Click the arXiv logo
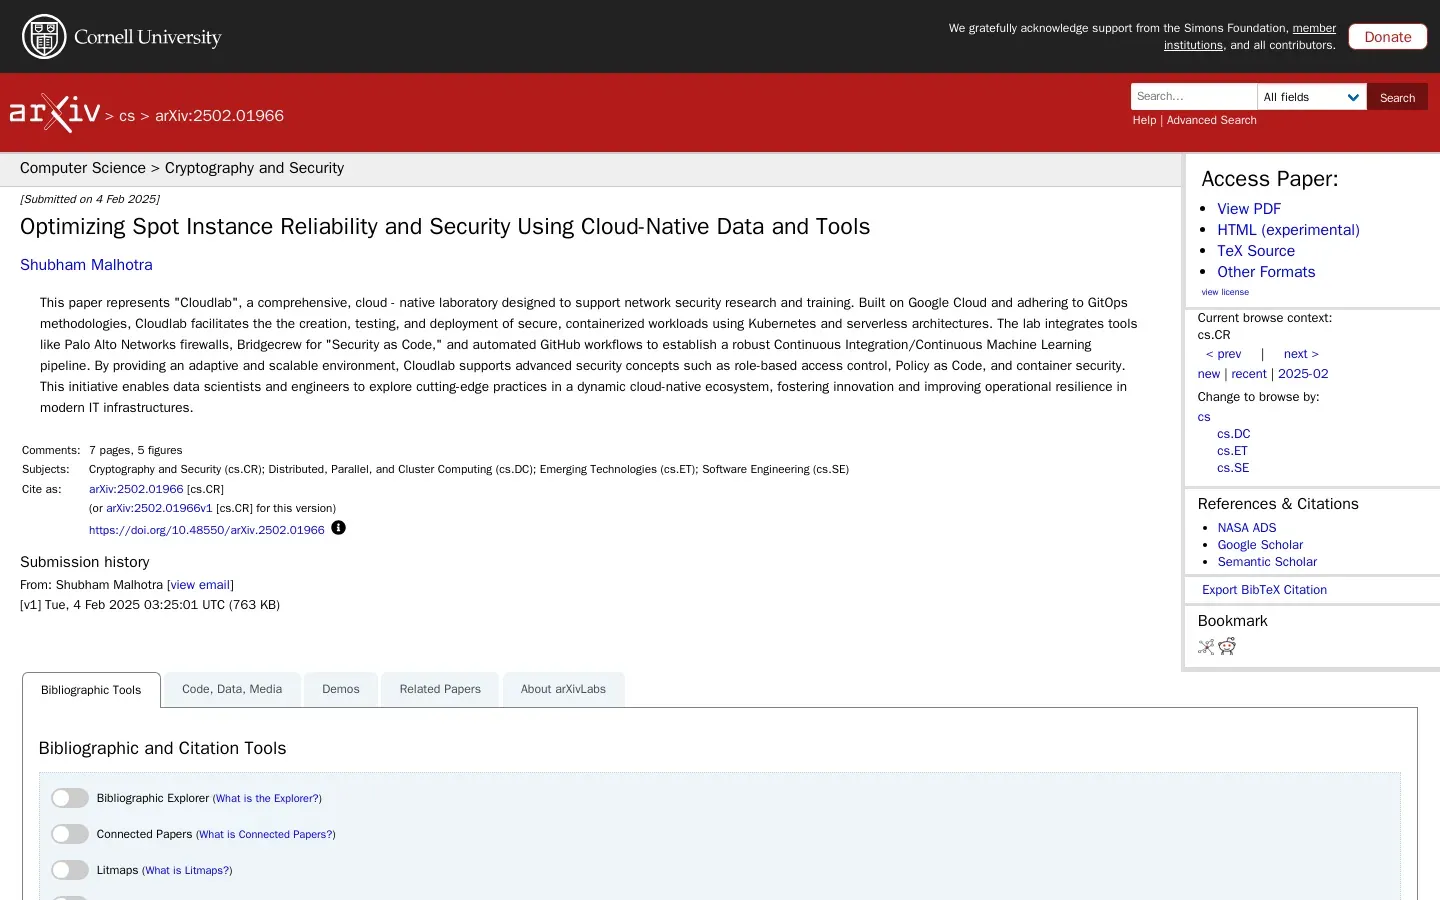 click(55, 113)
